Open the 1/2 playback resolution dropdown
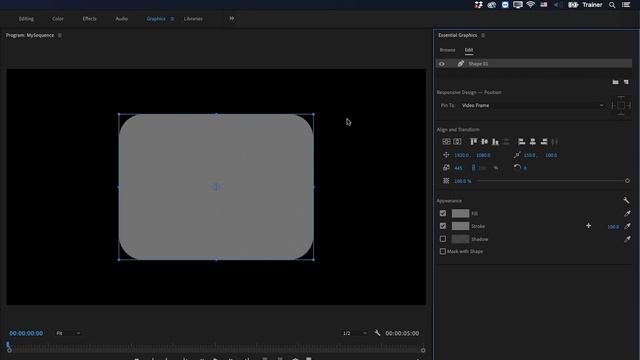Screen dimensions: 640x360 (x=354, y=333)
